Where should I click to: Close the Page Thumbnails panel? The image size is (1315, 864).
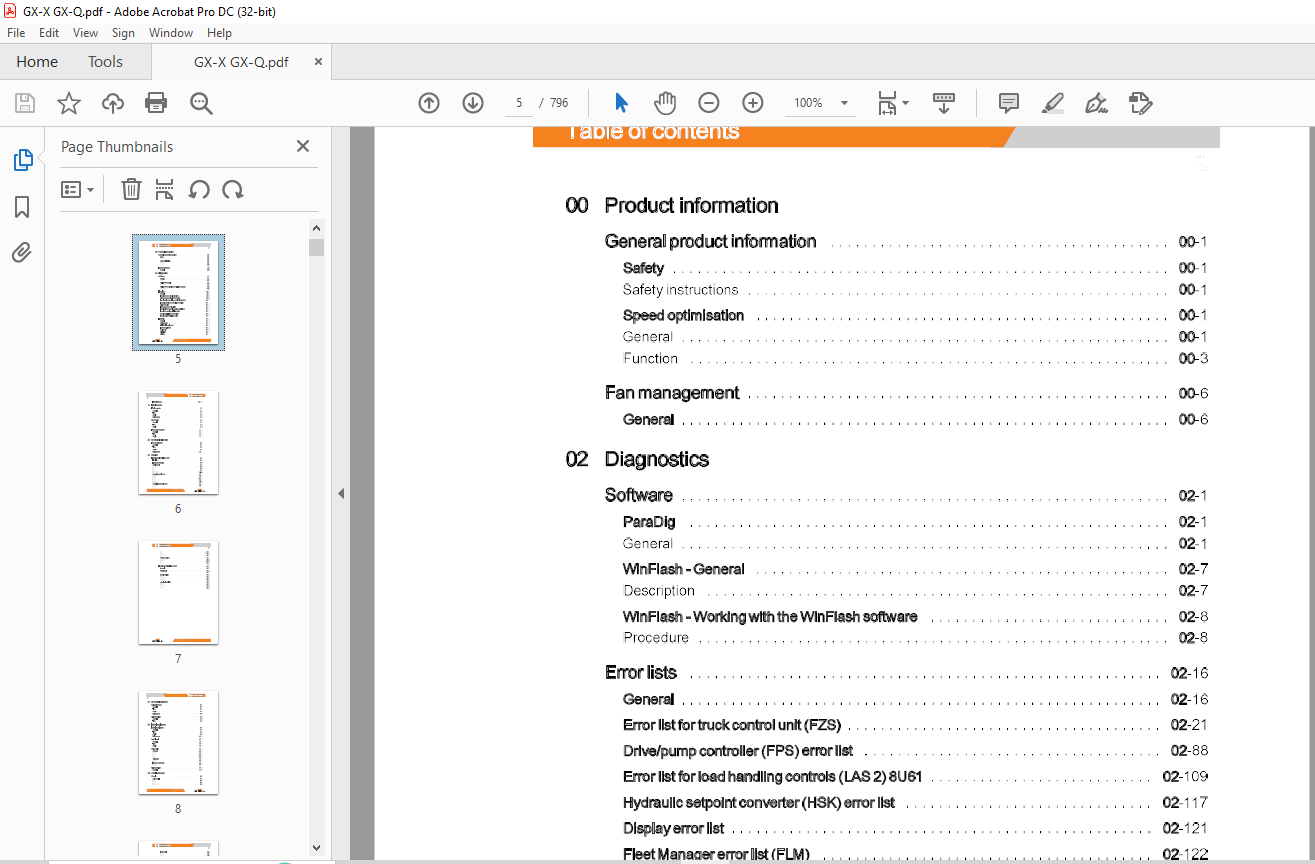pyautogui.click(x=303, y=146)
